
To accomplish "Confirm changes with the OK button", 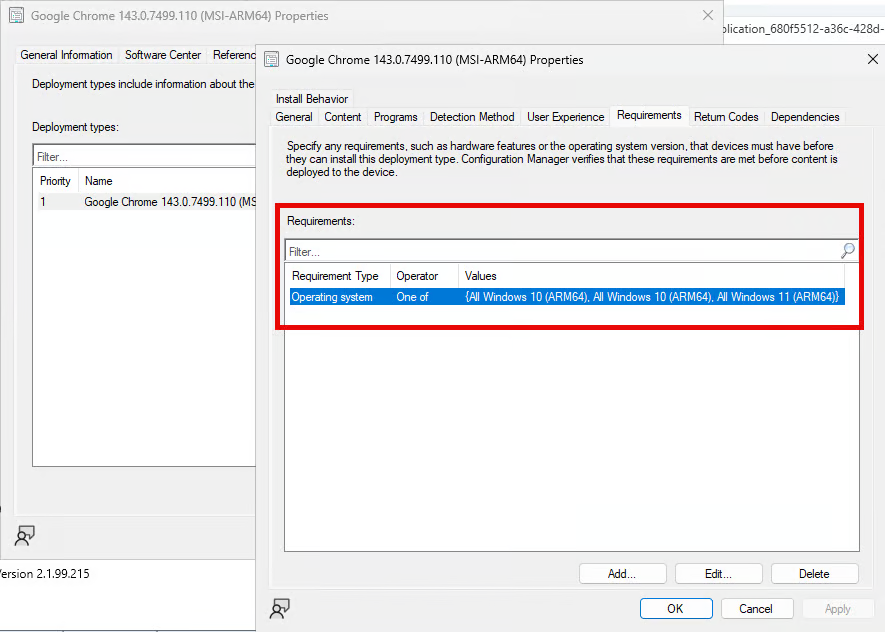I will [676, 608].
